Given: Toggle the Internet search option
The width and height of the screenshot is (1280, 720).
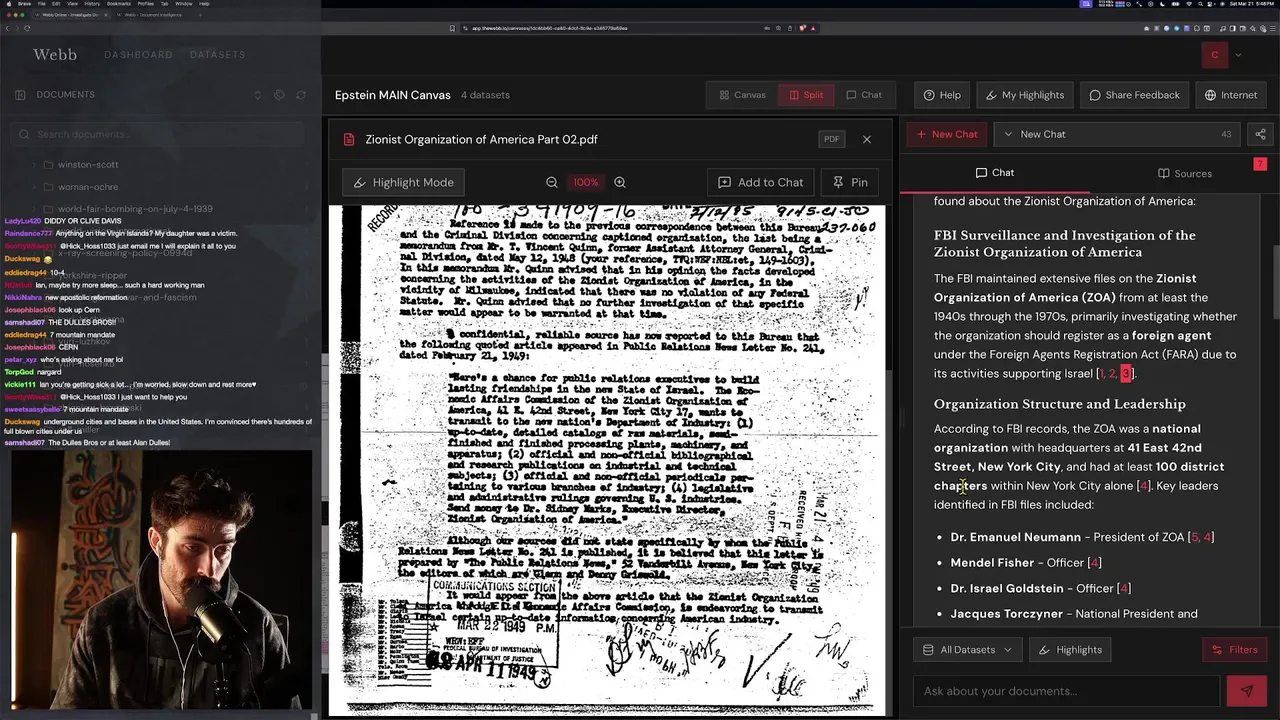Looking at the screenshot, I should click(1231, 95).
